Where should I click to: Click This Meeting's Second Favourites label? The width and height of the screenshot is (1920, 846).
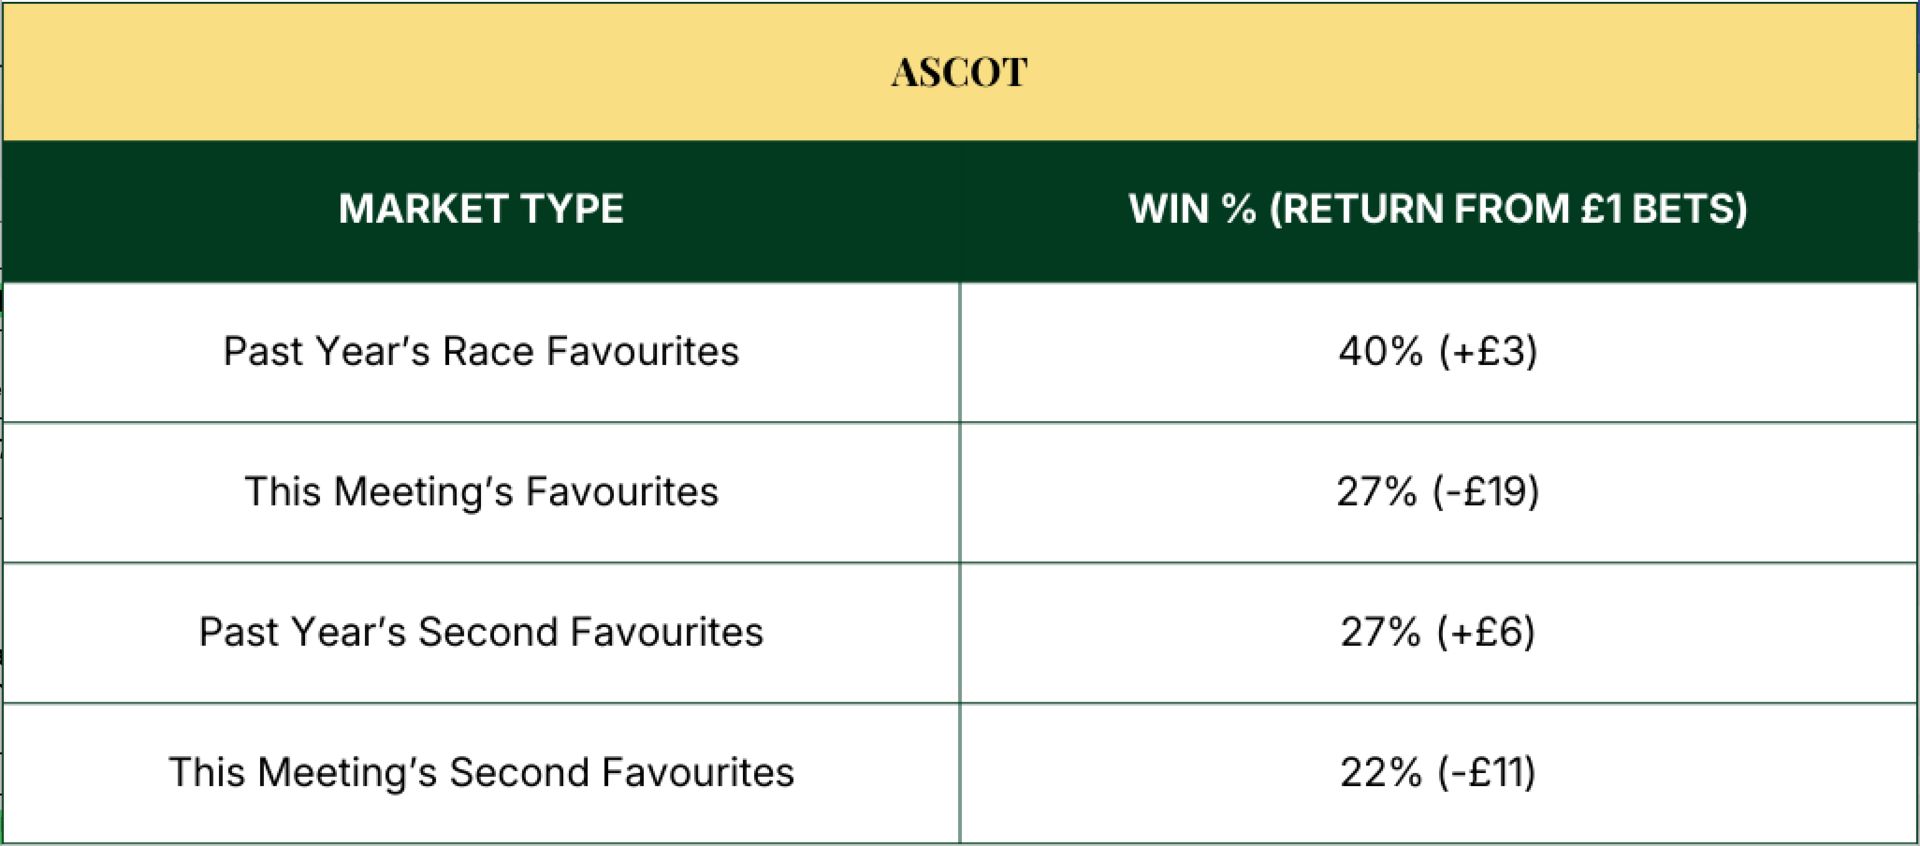481,772
